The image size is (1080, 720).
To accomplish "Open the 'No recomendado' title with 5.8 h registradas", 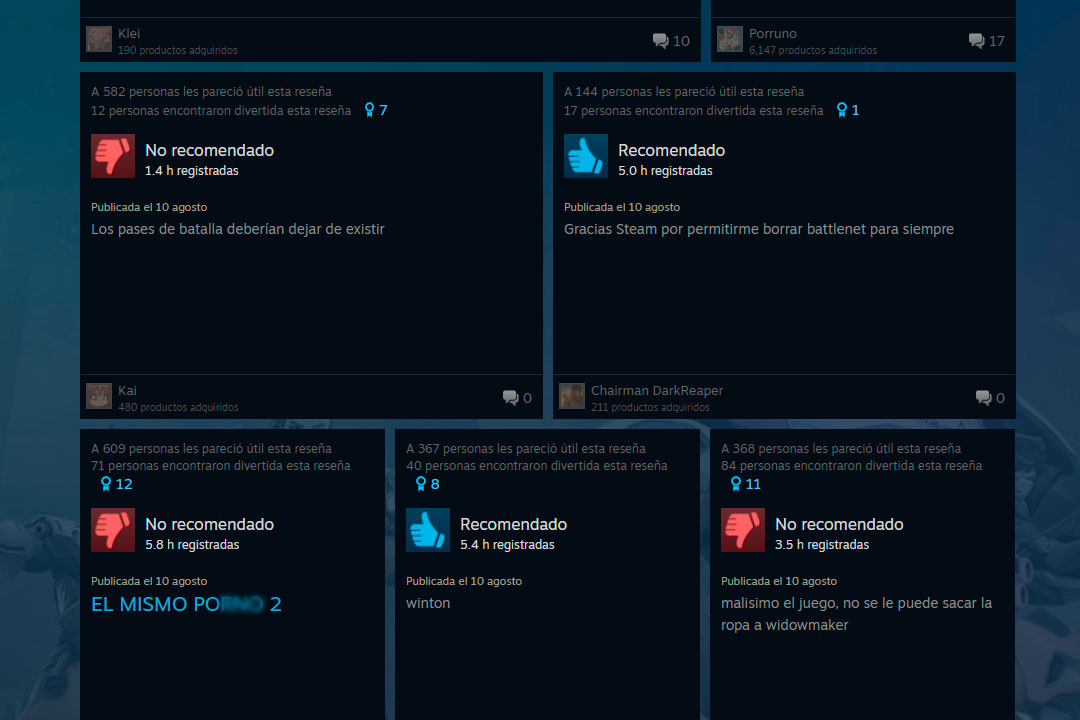I will 209,524.
